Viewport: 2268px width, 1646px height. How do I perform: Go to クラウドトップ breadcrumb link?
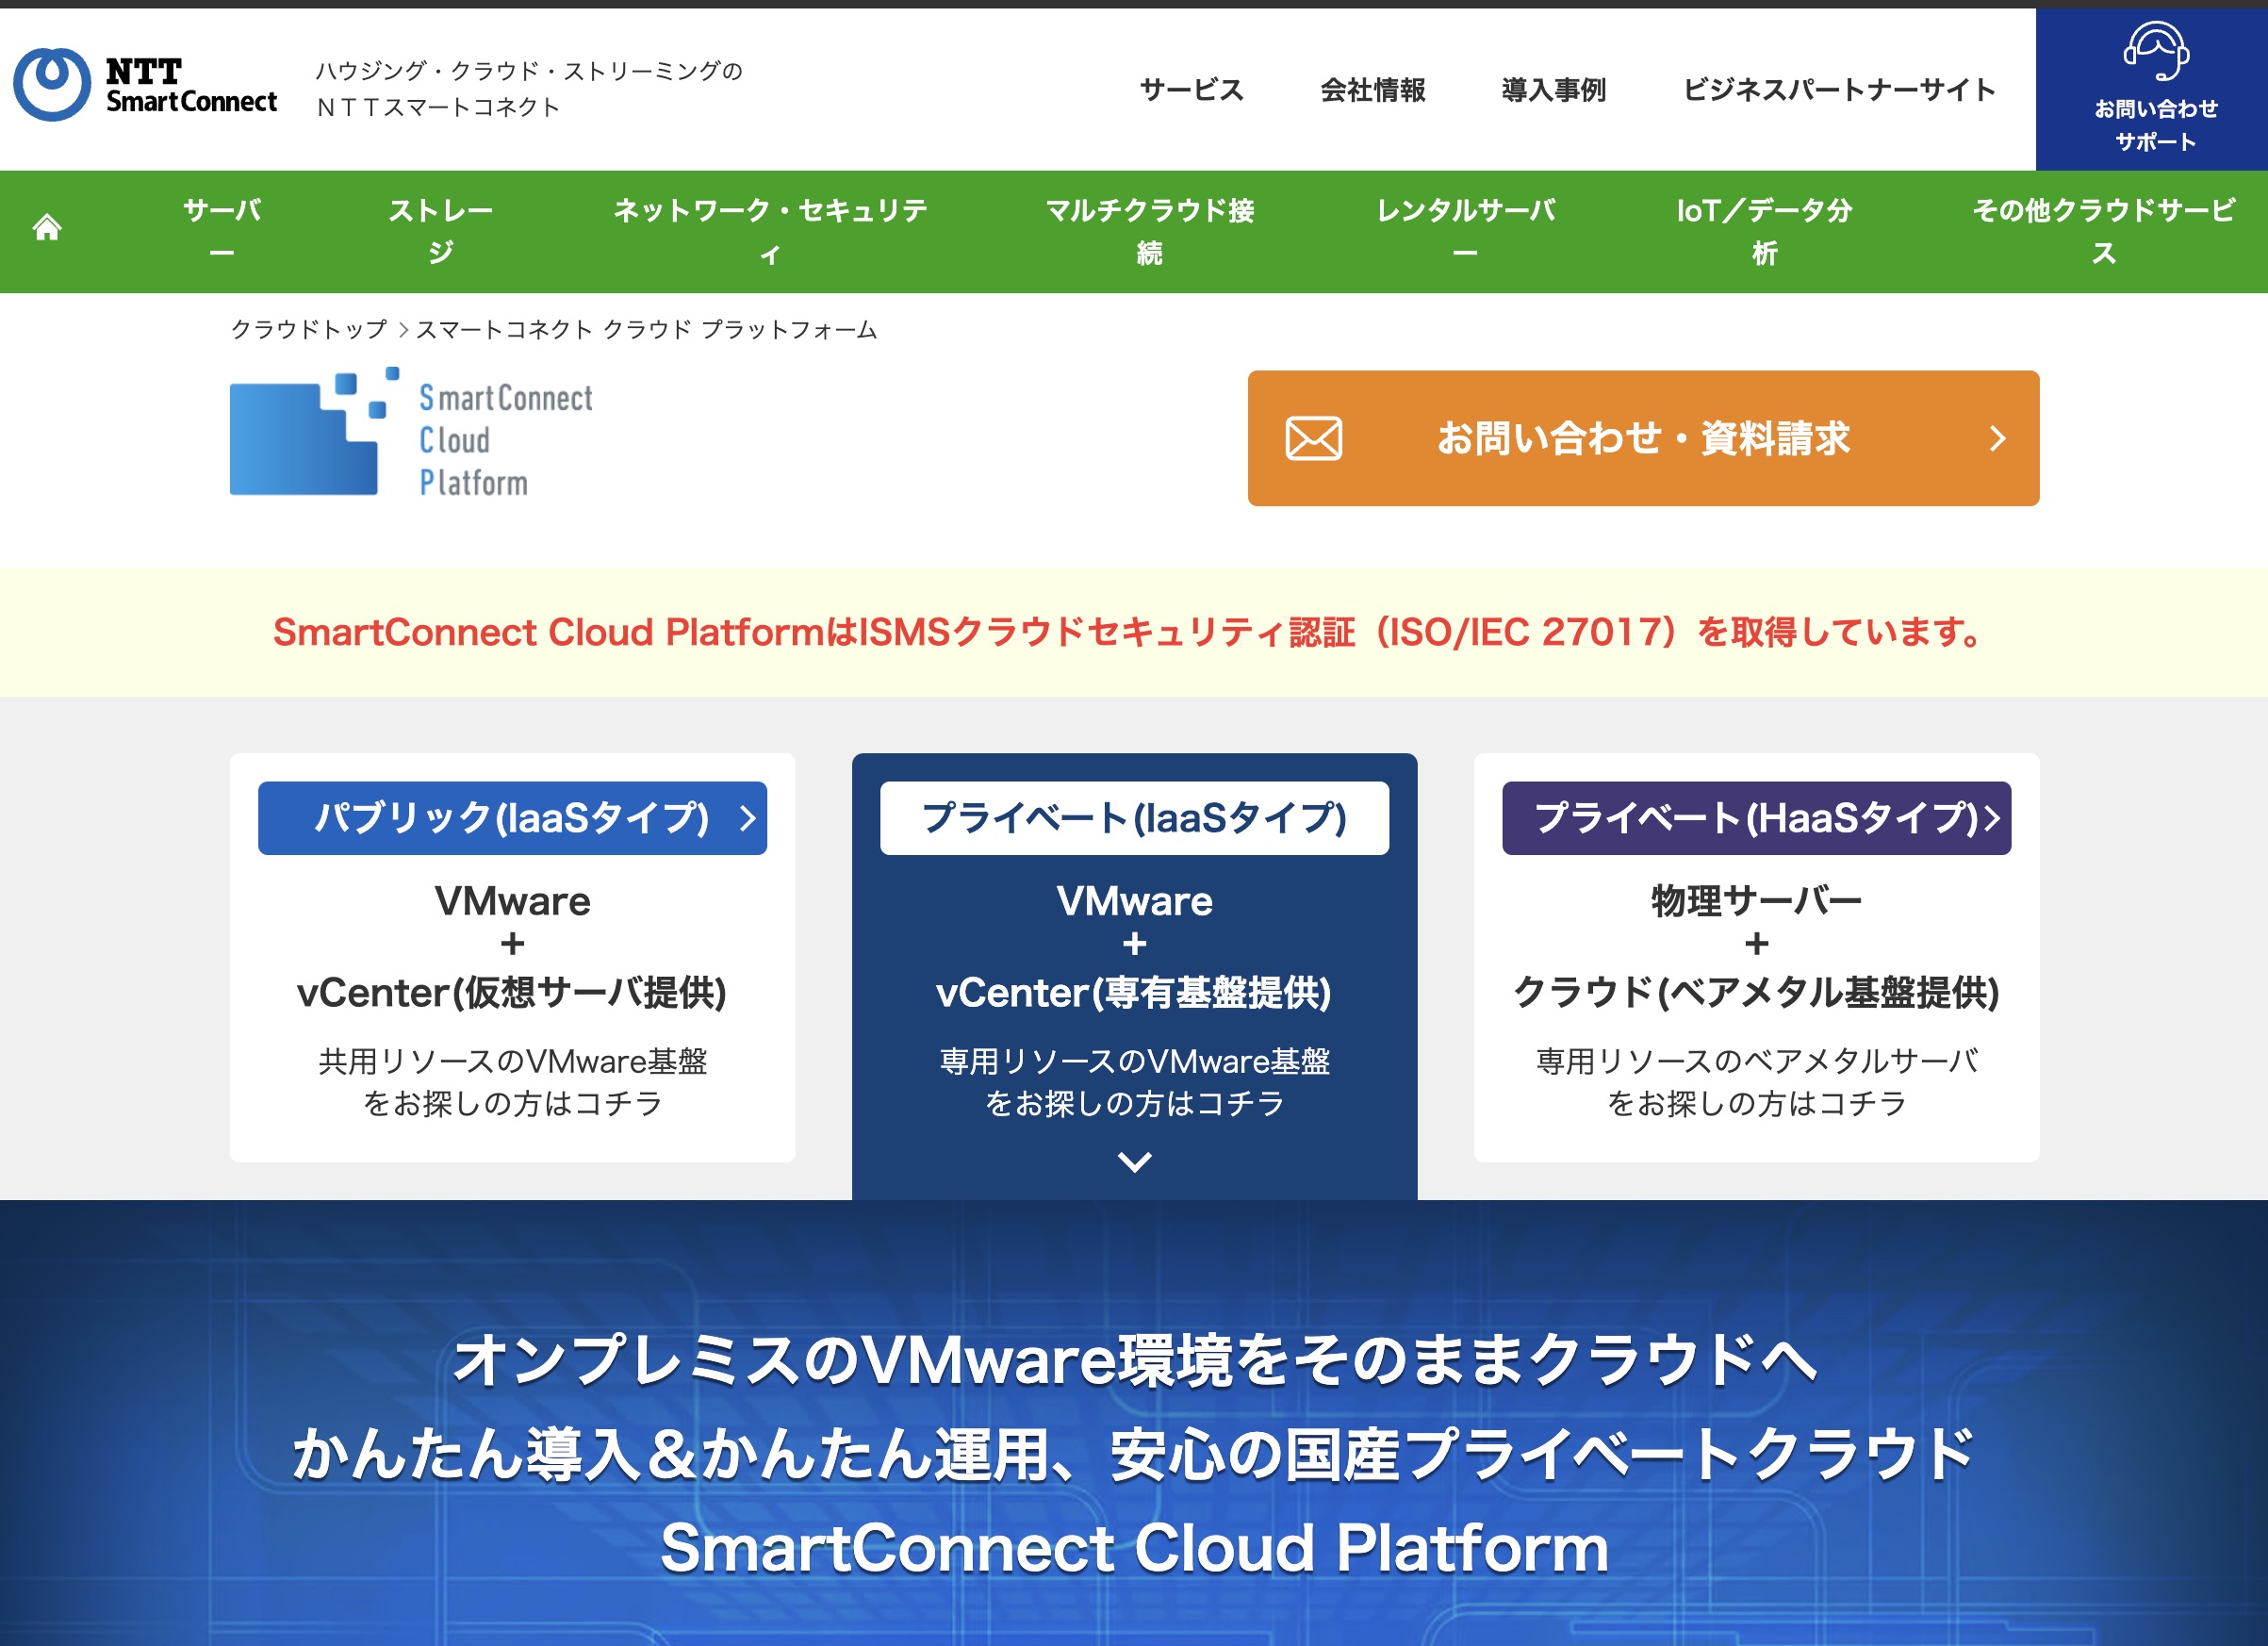pyautogui.click(x=309, y=329)
